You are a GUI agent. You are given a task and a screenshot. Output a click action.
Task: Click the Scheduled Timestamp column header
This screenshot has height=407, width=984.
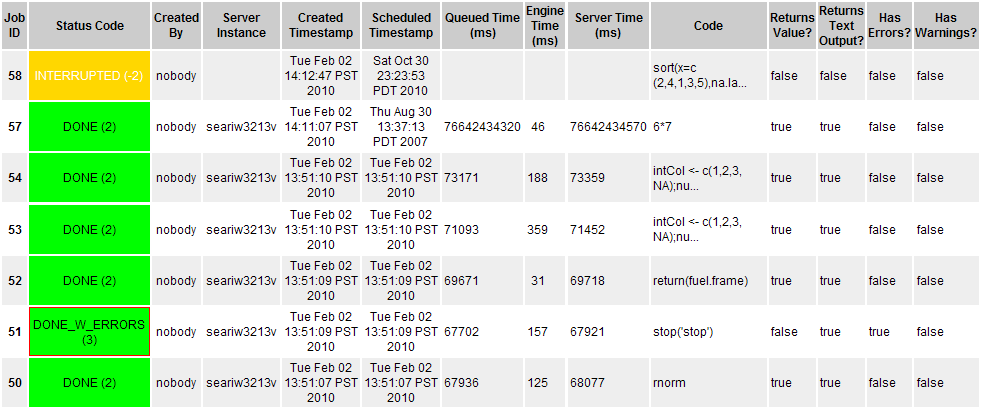tap(401, 25)
